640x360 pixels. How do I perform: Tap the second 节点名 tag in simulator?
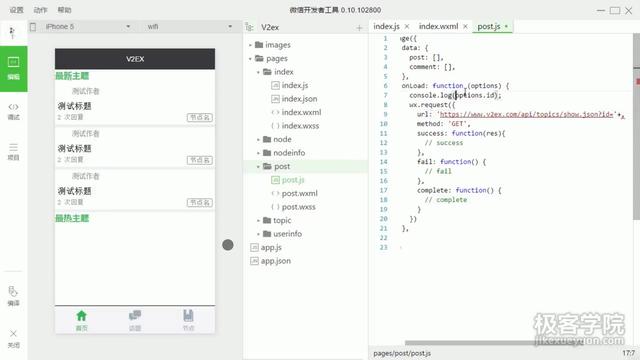coord(200,160)
